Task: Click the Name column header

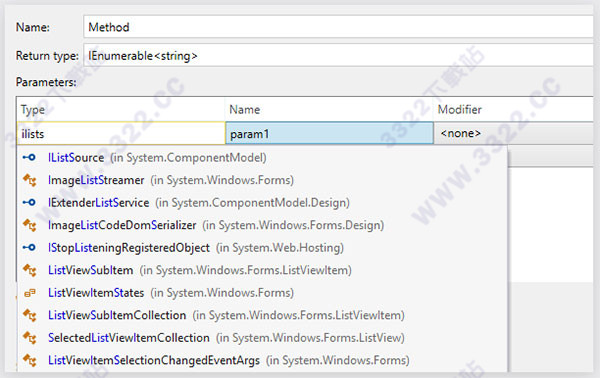Action: [x=329, y=109]
